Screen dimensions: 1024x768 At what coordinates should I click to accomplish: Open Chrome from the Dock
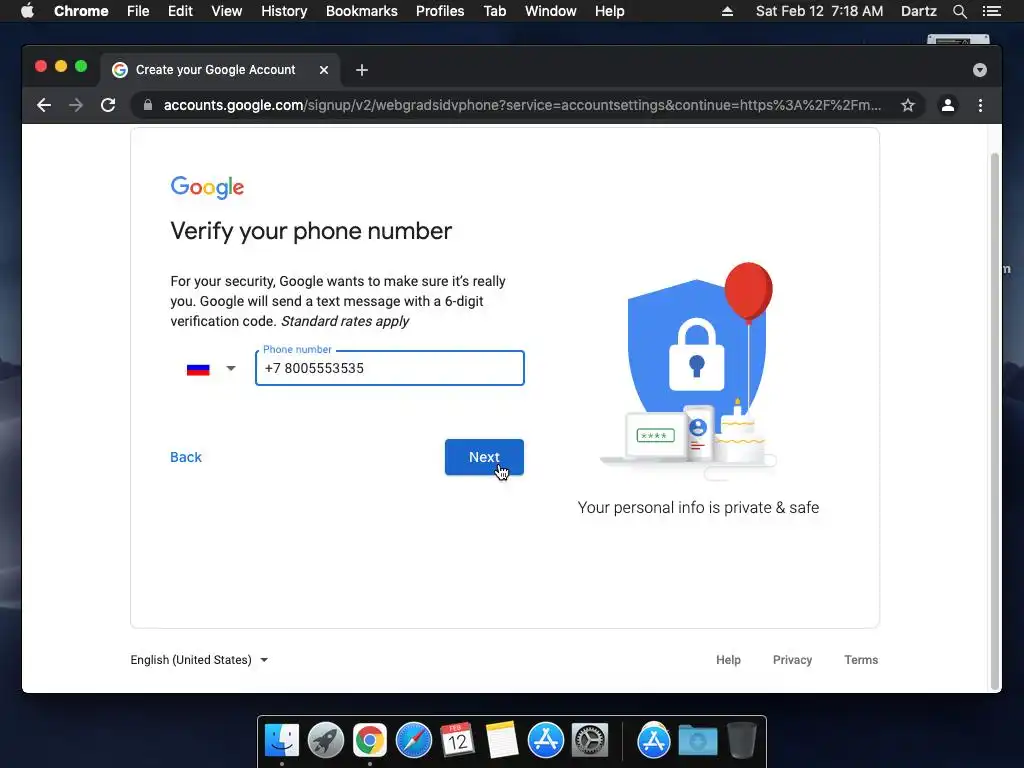pos(370,741)
